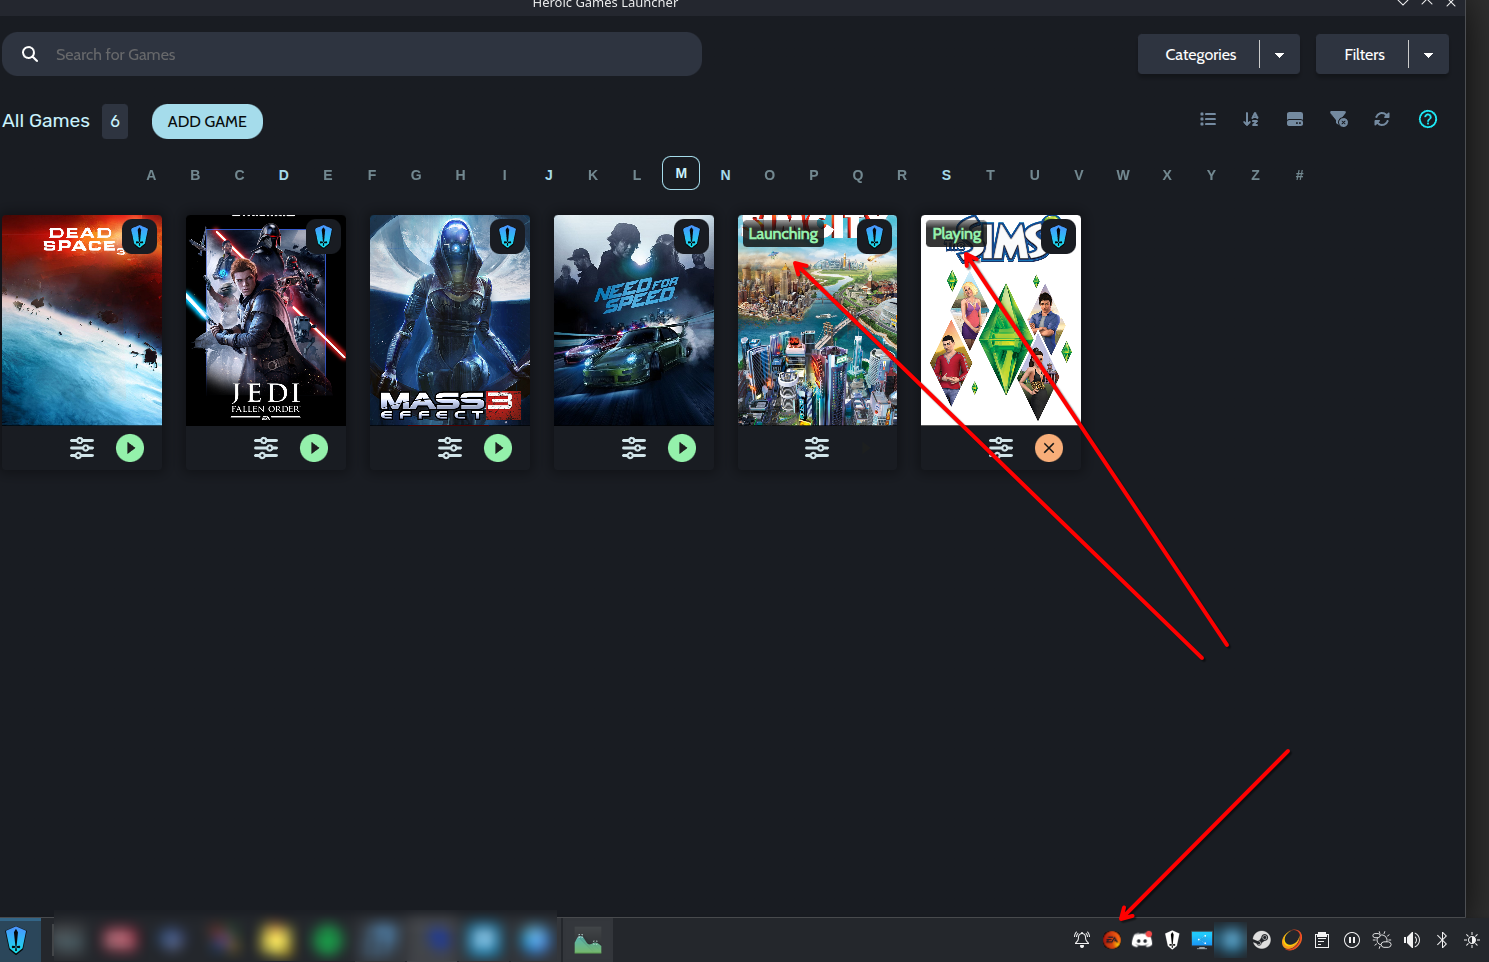Open the clipboard tray icon
This screenshot has width=1489, height=962.
[1322, 940]
